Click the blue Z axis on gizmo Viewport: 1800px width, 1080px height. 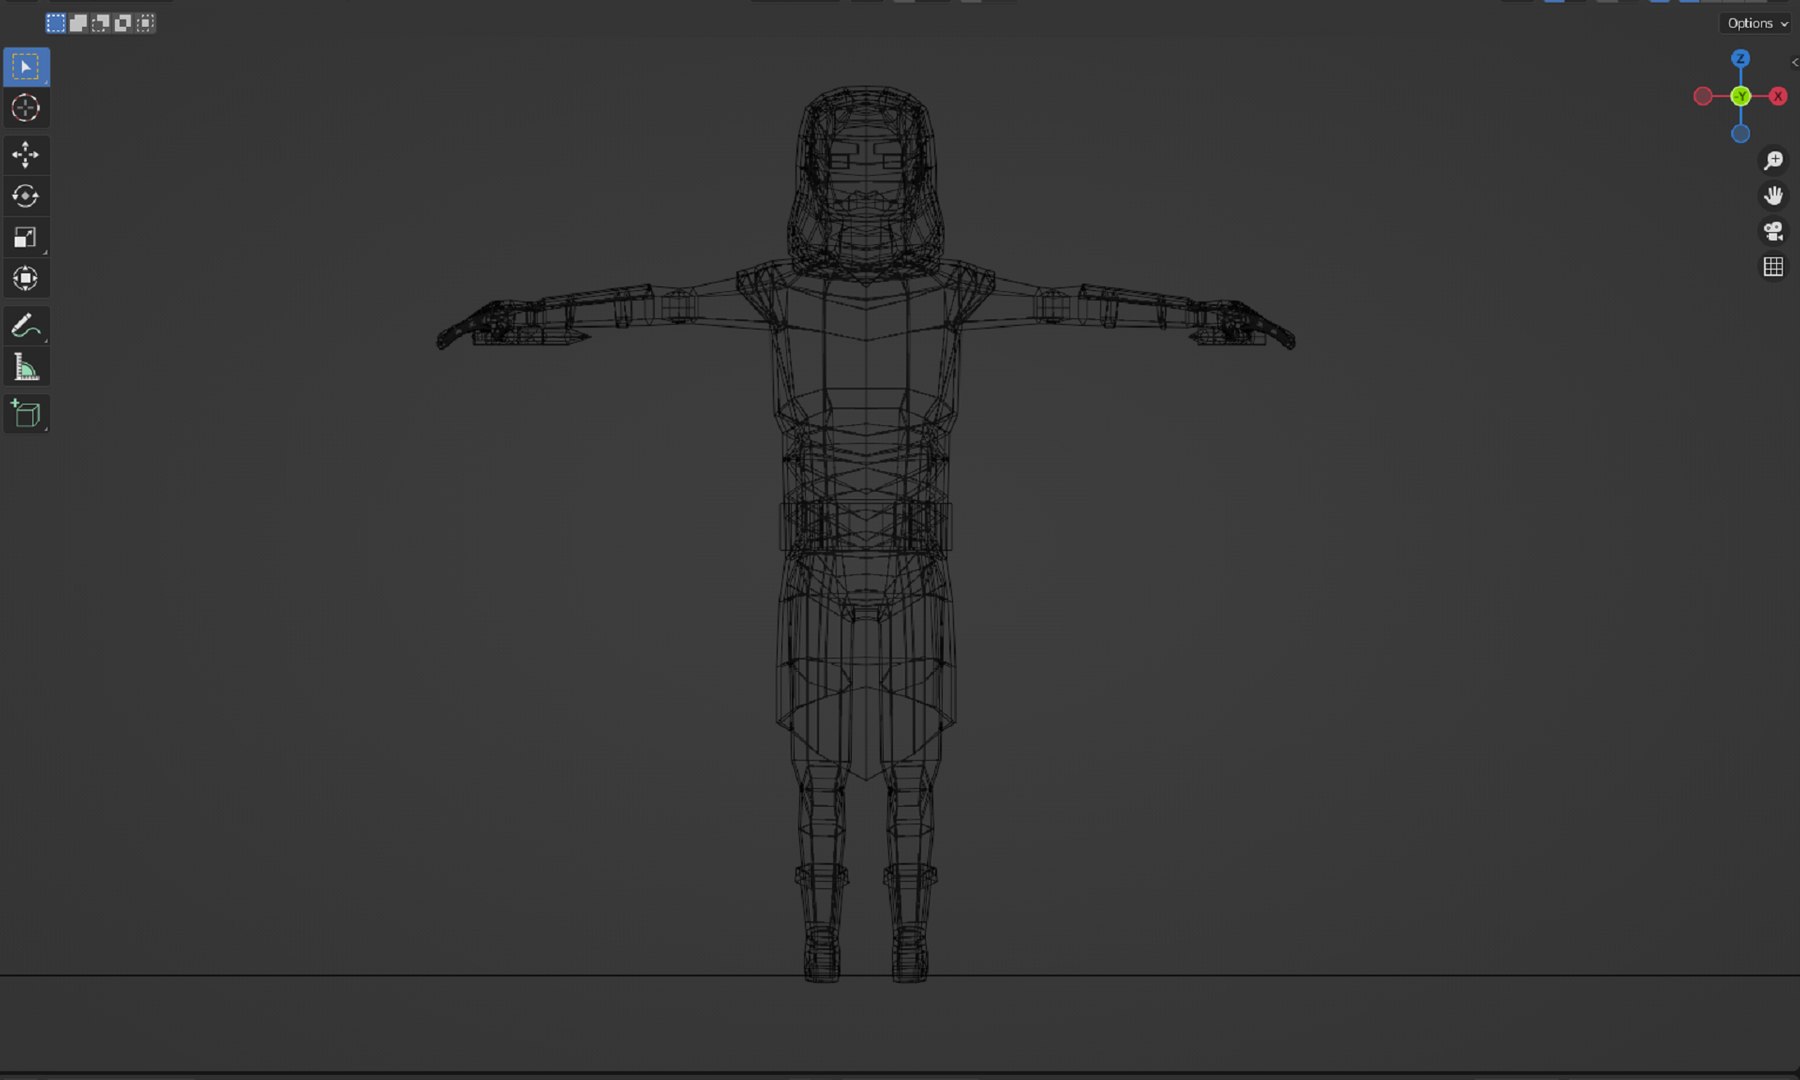pos(1740,59)
